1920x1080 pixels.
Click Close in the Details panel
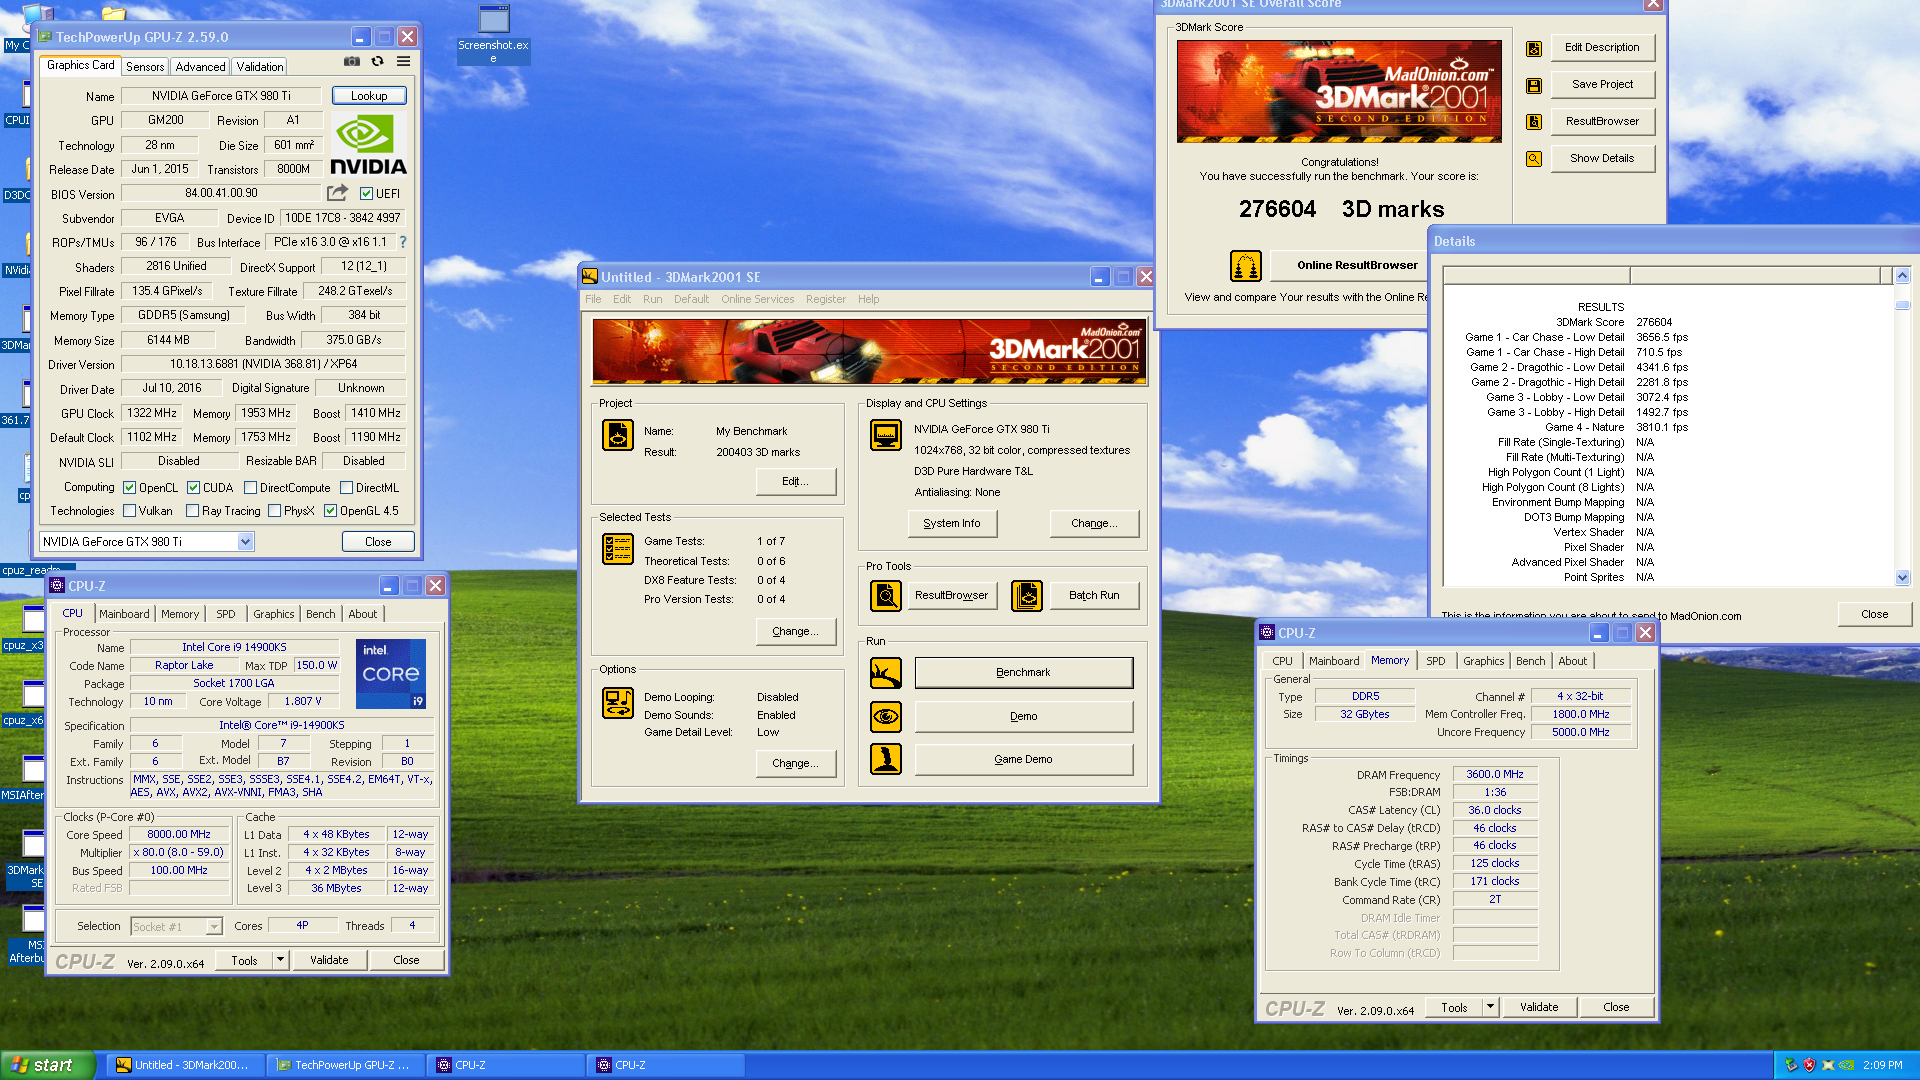(1874, 615)
